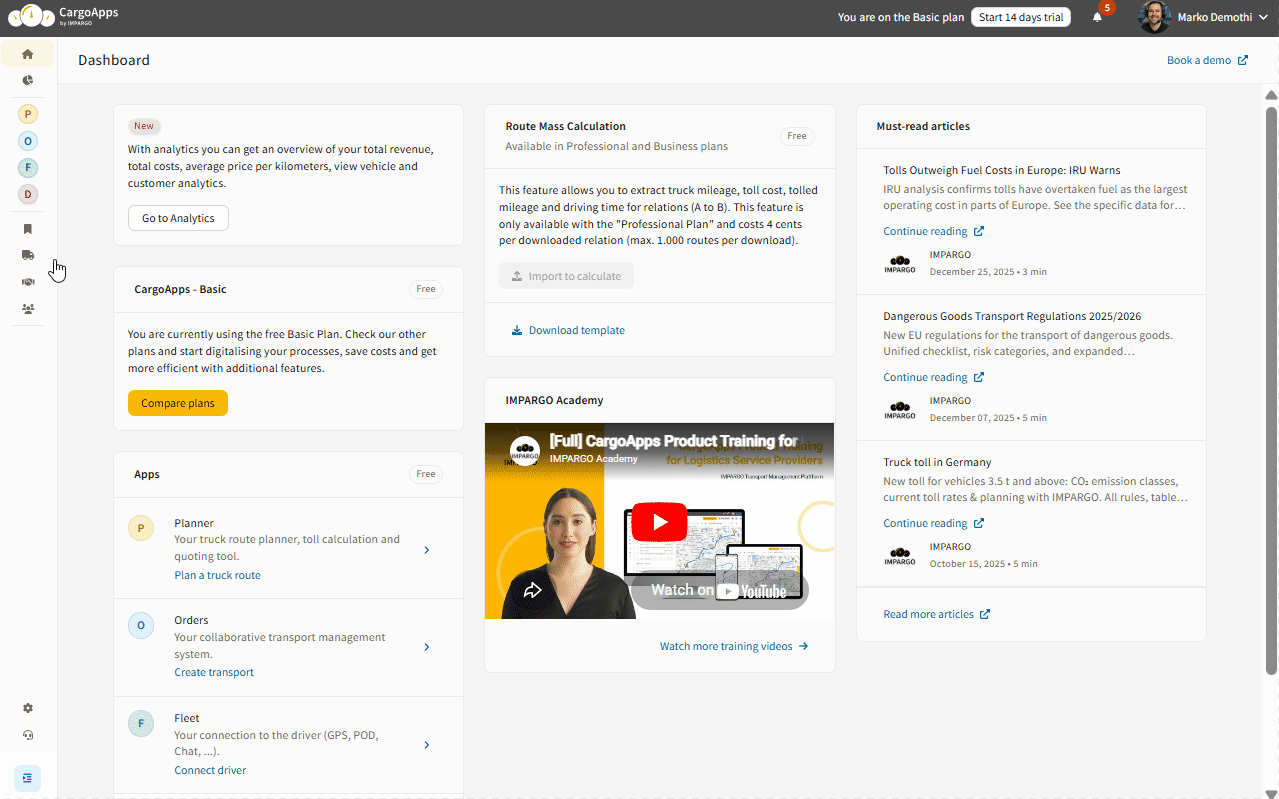
Task: Click the Create transport link
Action: [214, 672]
